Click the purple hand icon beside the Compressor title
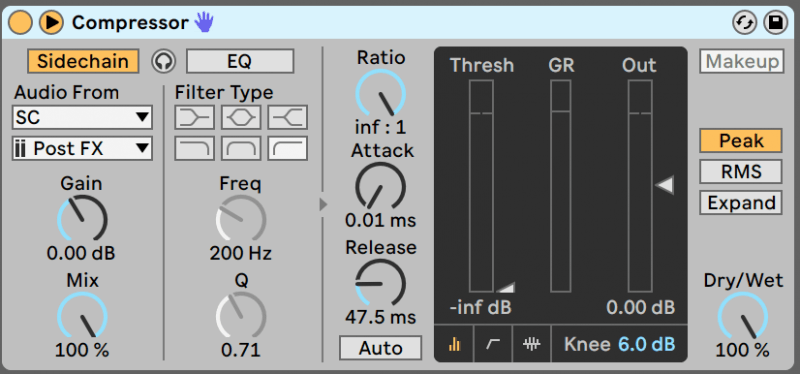 (x=205, y=22)
